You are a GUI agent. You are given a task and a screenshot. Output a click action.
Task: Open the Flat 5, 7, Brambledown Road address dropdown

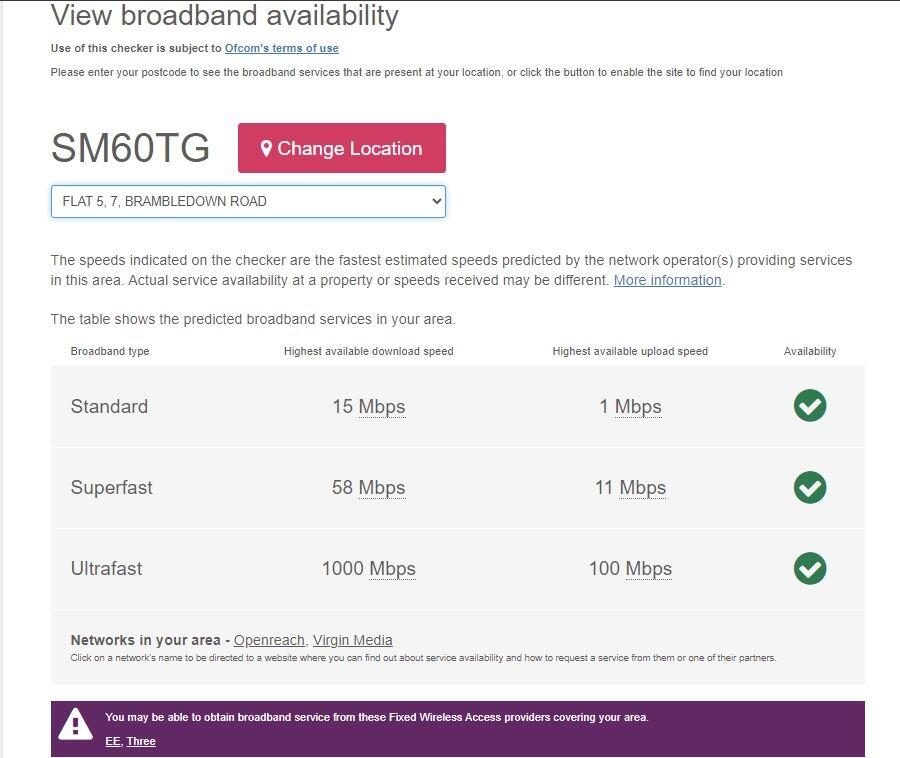[248, 201]
